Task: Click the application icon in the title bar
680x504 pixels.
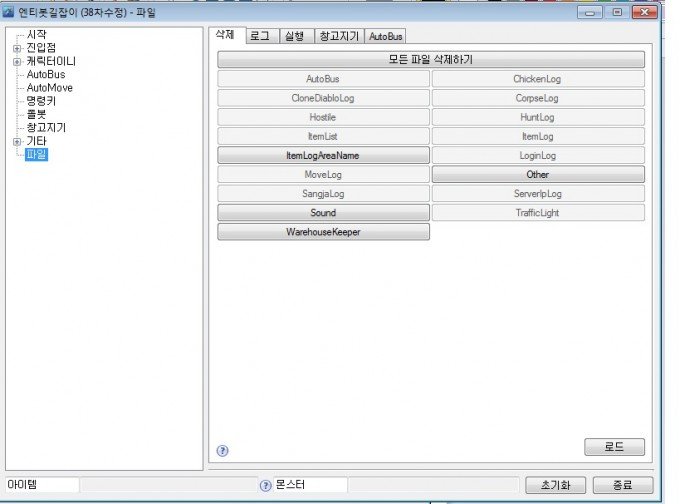Action: (x=8, y=12)
